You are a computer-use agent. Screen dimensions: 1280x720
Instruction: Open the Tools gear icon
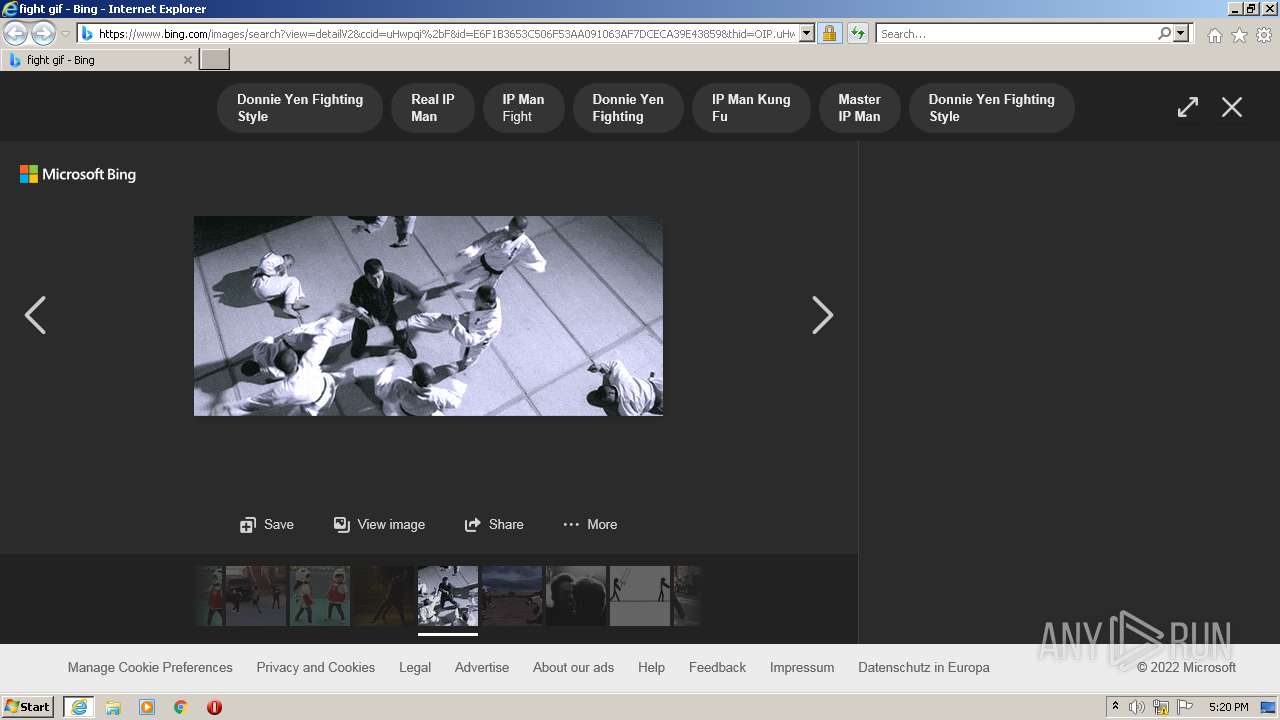pos(1264,35)
